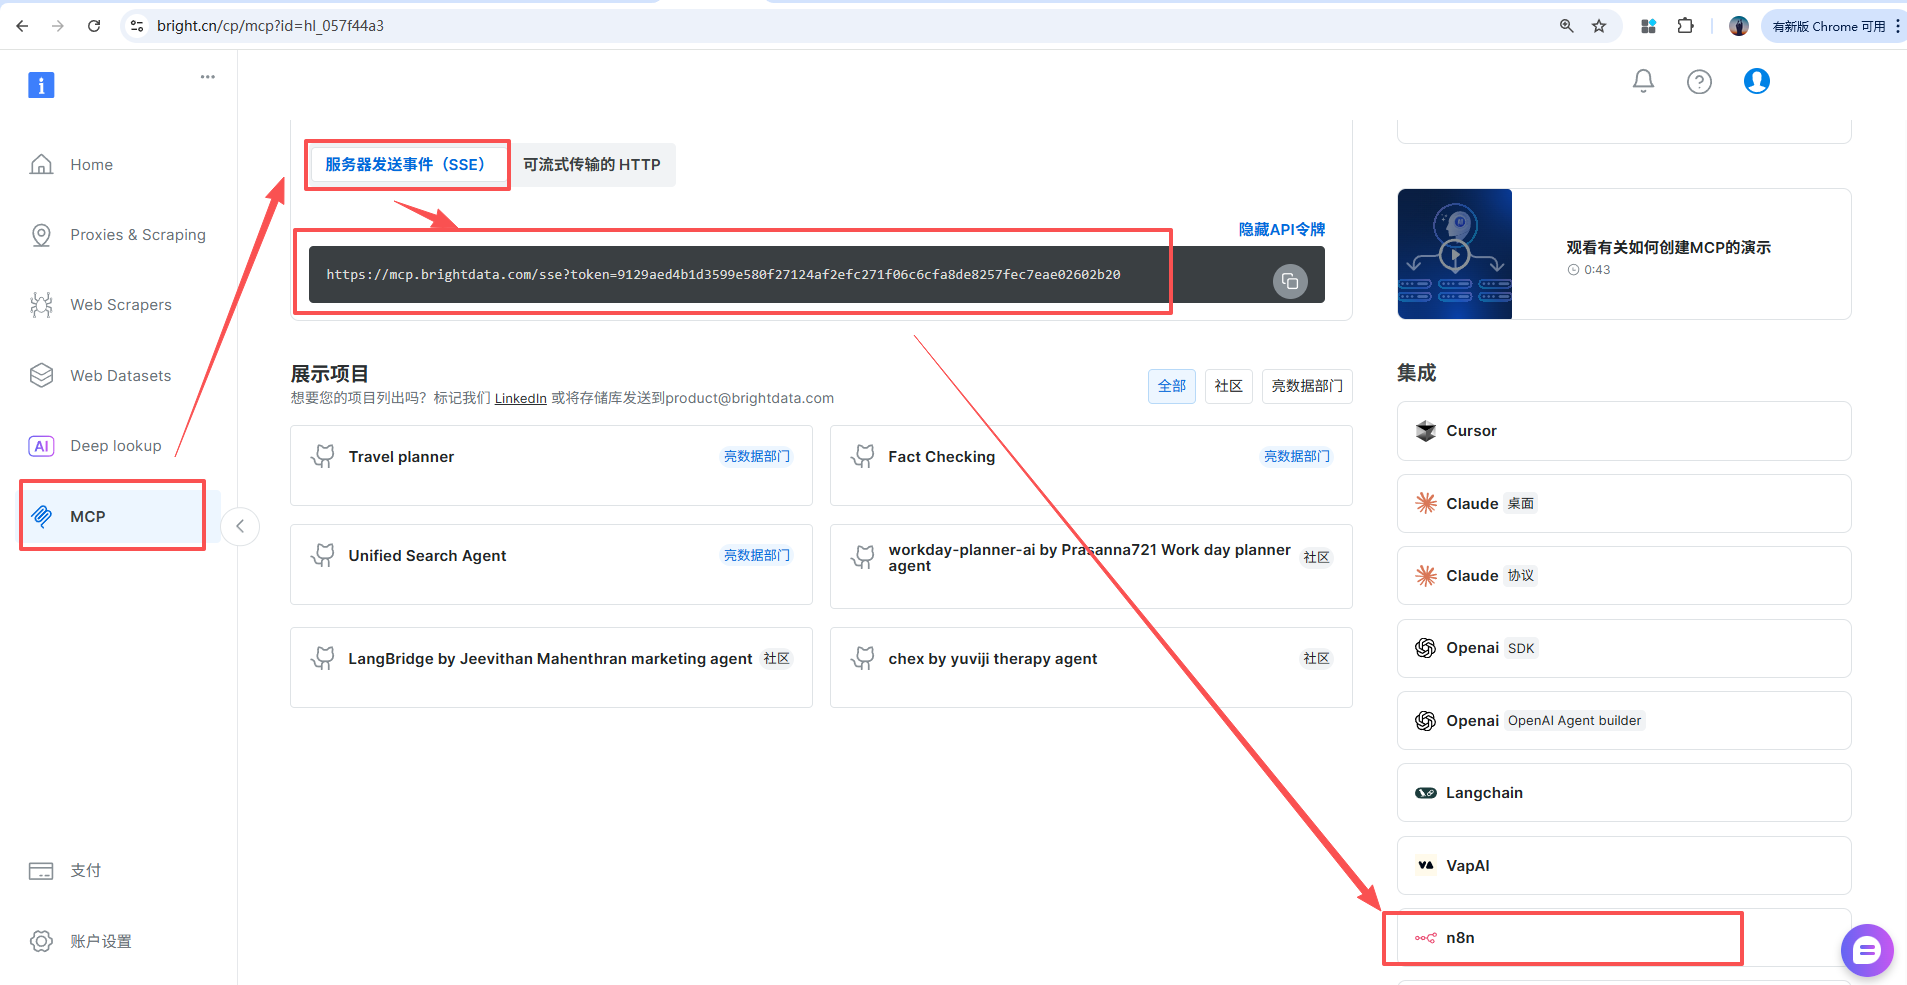The image size is (1907, 985).
Task: Open the Chrome profile avatar
Action: [1739, 26]
